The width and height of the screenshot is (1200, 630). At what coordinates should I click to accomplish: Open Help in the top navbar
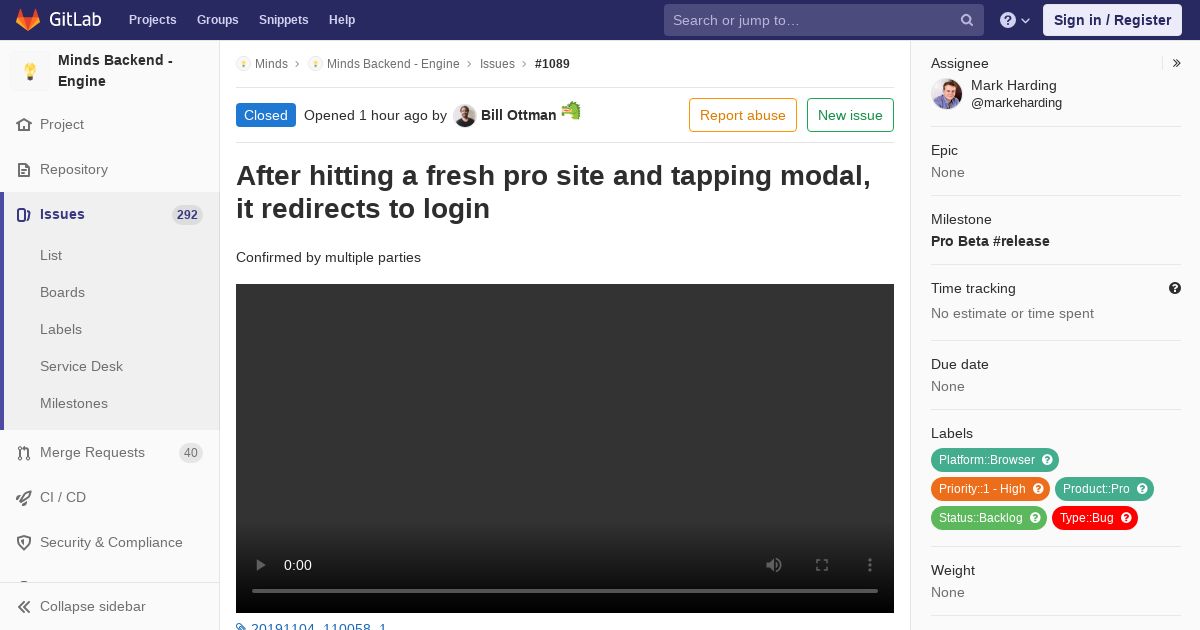pyautogui.click(x=342, y=20)
